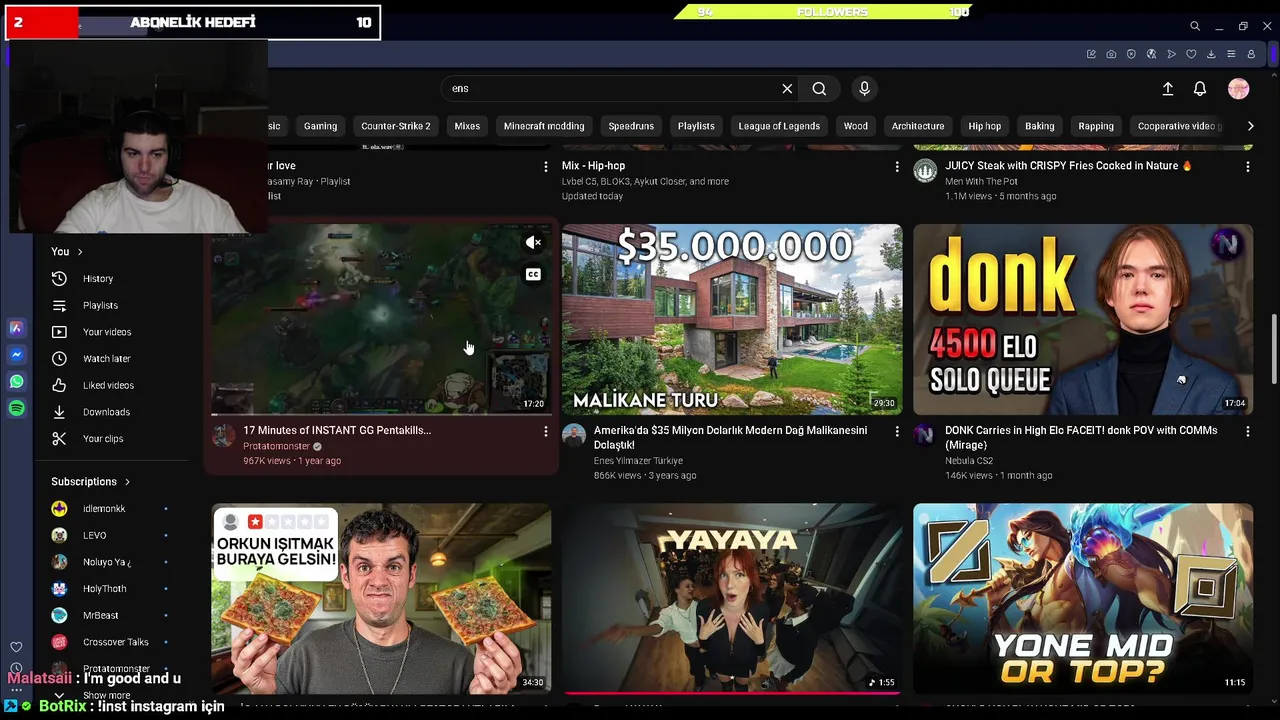
Task: Click the upload/create icon
Action: click(1167, 89)
